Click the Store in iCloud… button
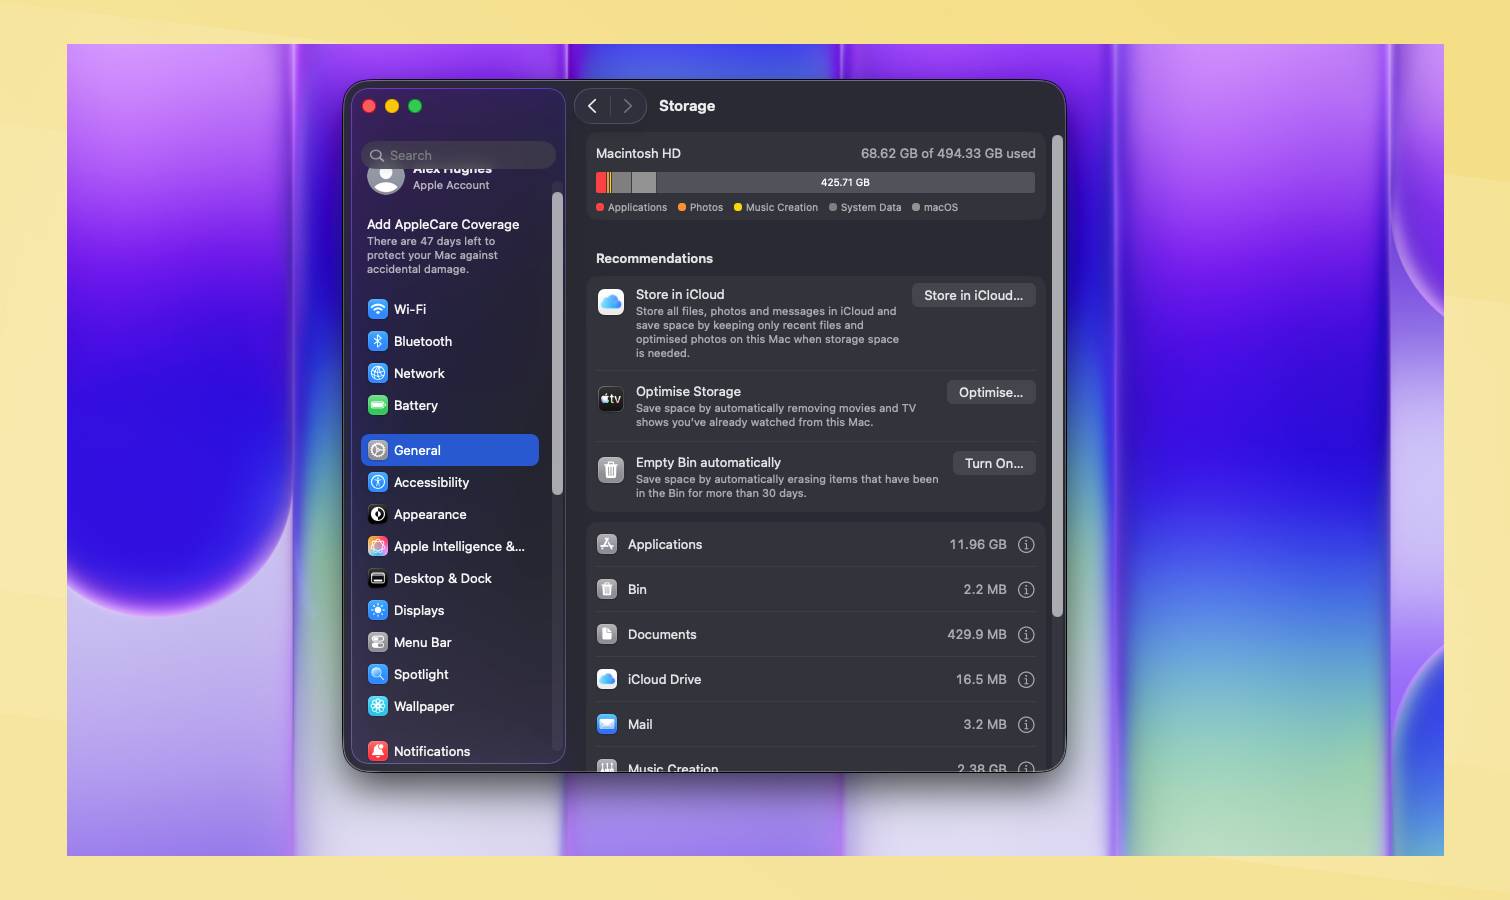Viewport: 1510px width, 900px height. pos(973,295)
